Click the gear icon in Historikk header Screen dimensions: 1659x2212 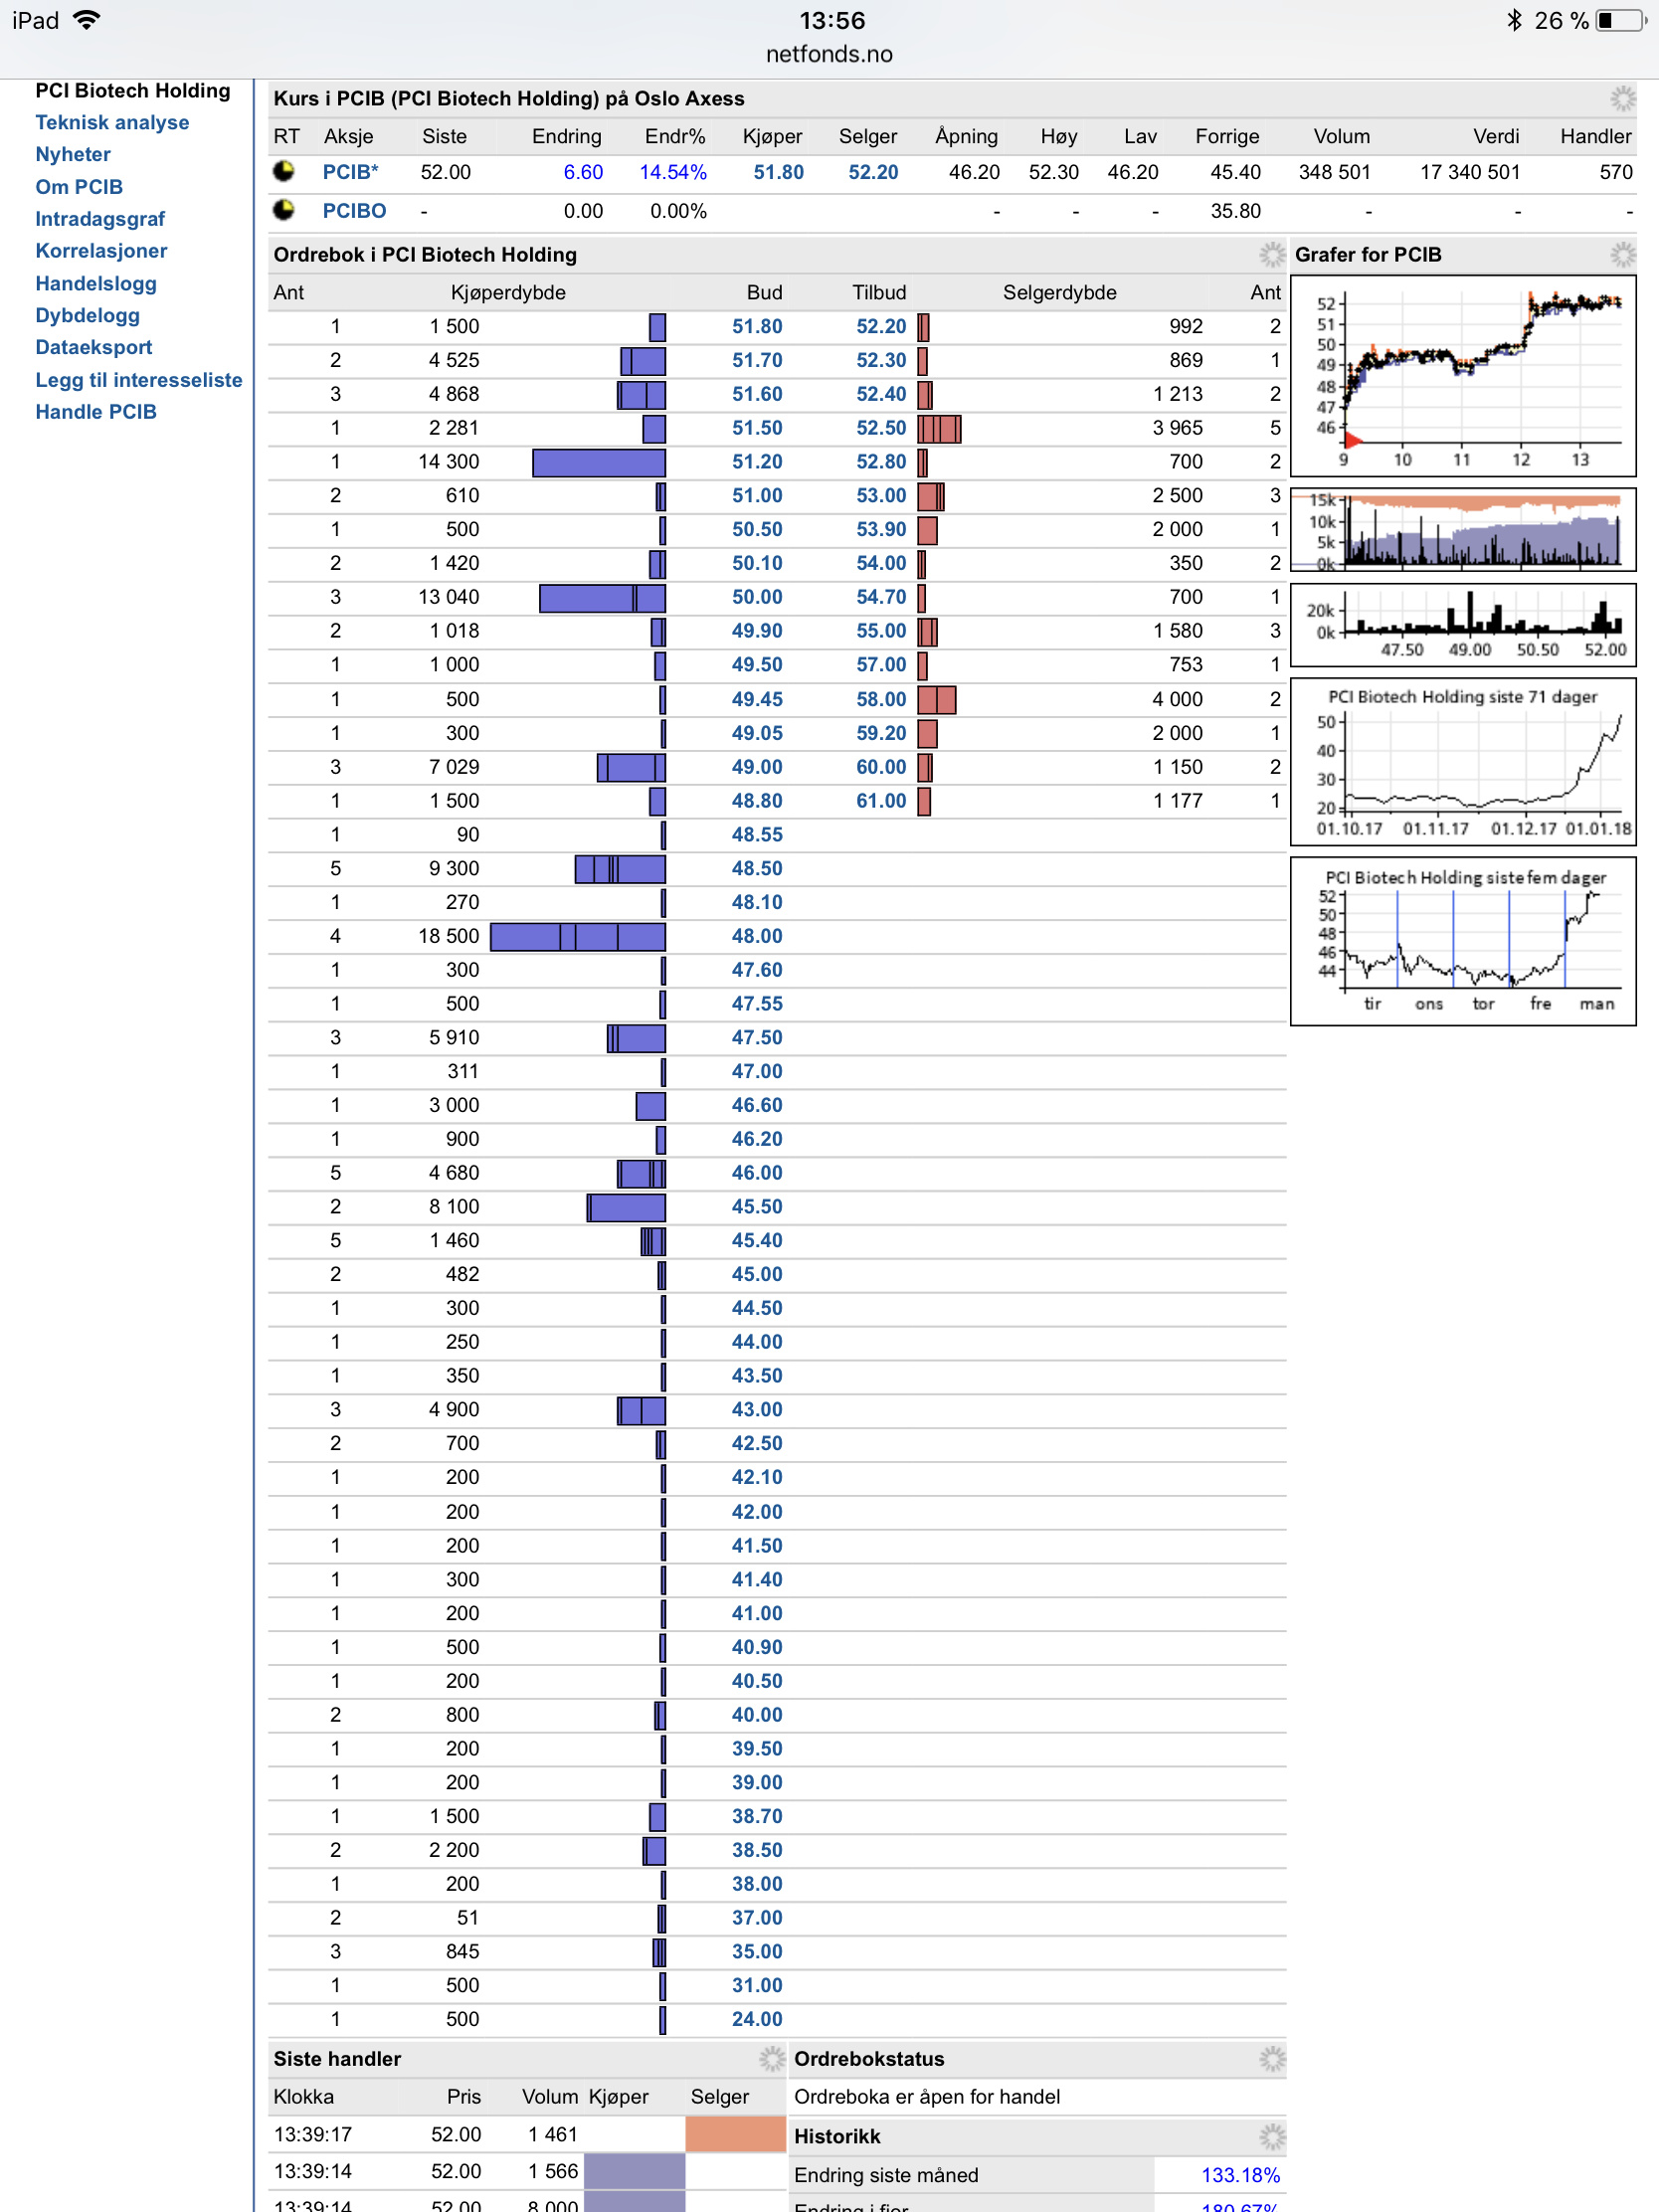[x=1271, y=2136]
